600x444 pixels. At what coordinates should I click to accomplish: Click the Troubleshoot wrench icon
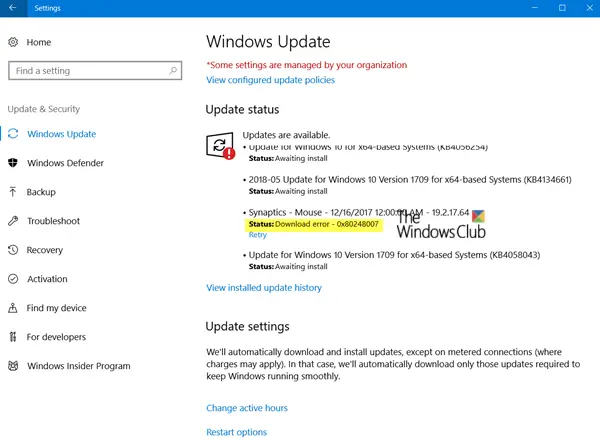(13, 221)
